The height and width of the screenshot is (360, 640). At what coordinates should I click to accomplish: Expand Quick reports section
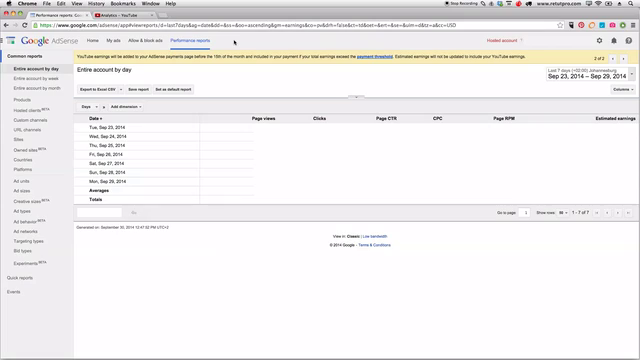tap(20, 278)
